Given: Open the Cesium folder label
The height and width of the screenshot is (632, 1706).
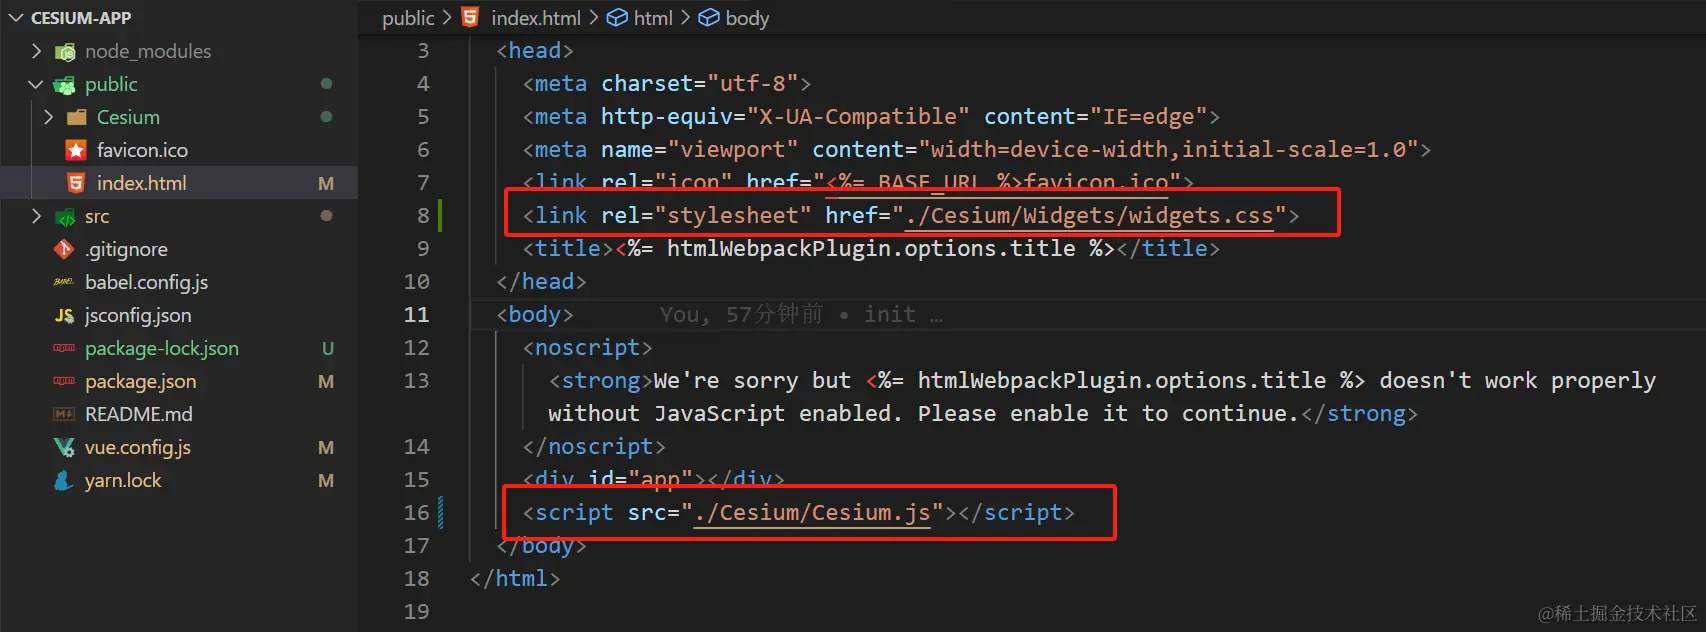Looking at the screenshot, I should point(128,117).
